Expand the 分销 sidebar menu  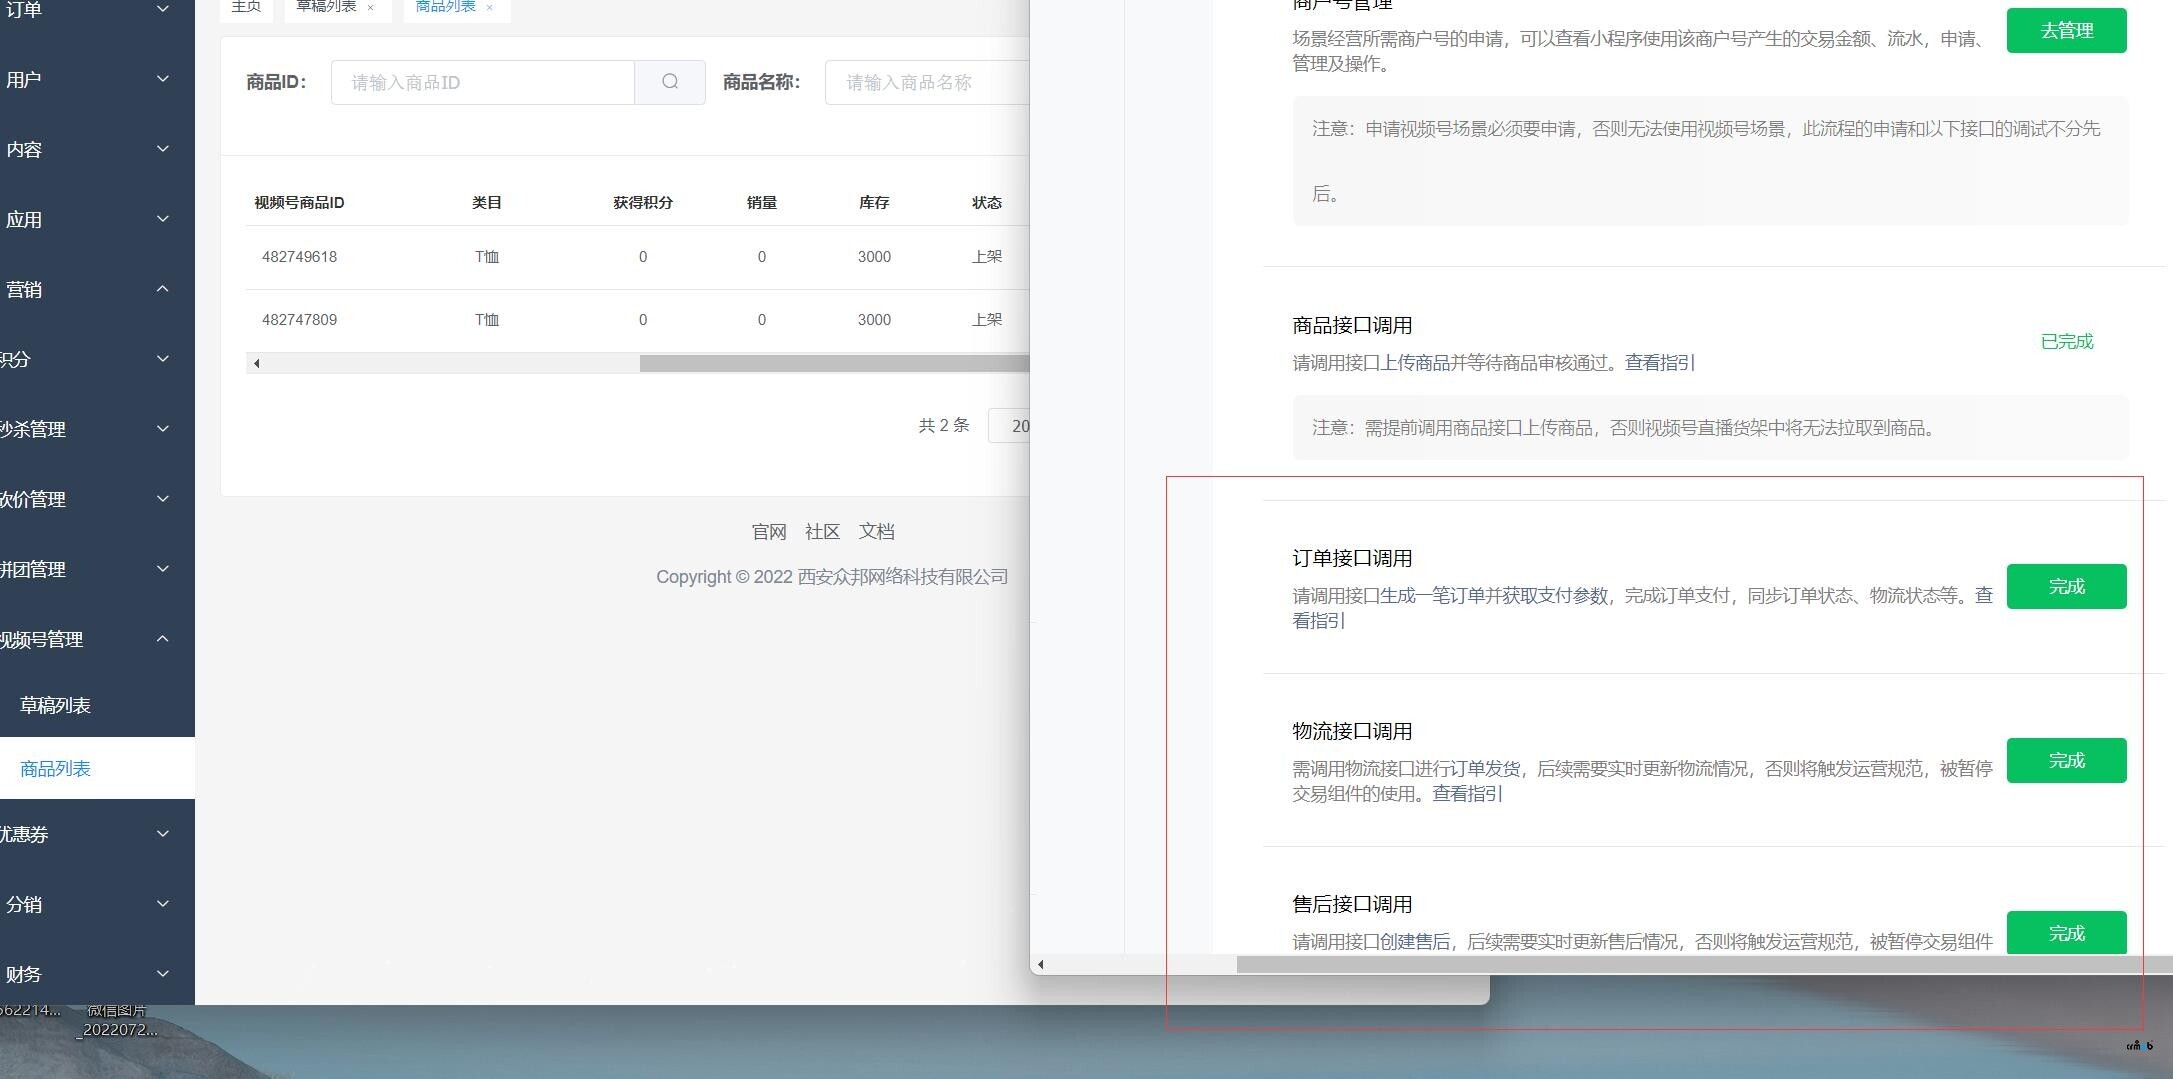[163, 904]
